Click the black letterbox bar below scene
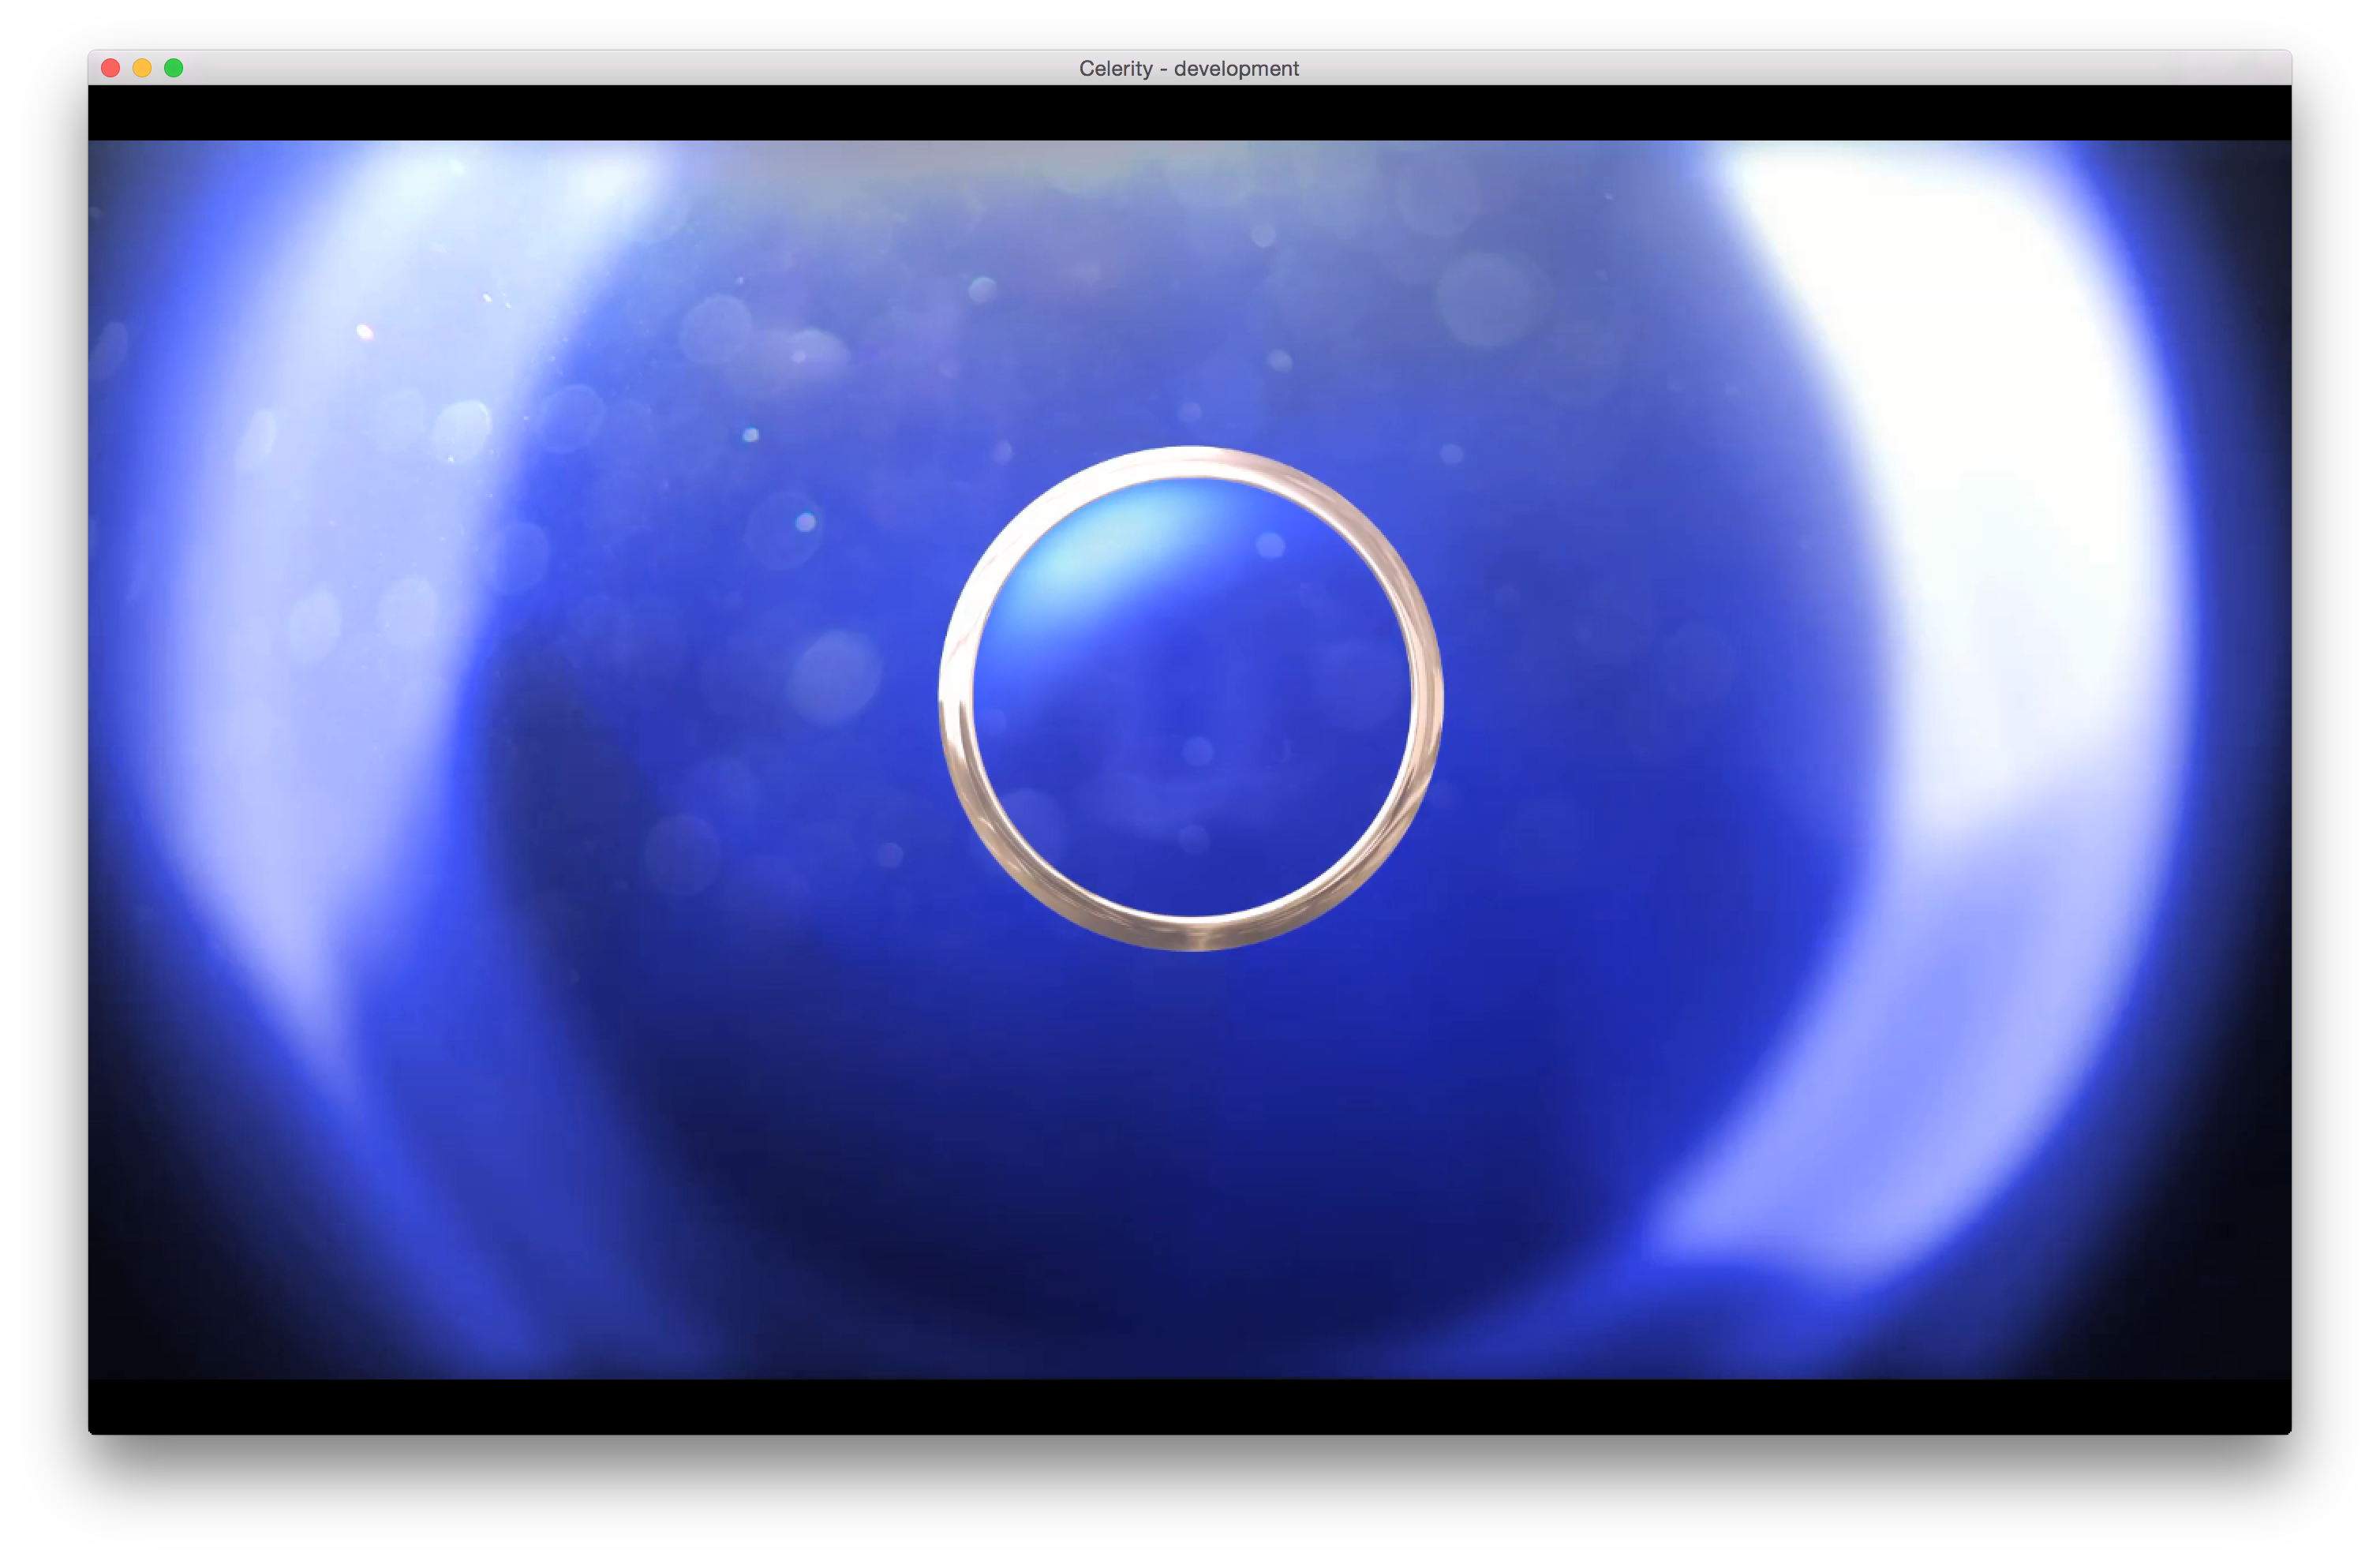The image size is (2380, 1561). coord(1190,1405)
